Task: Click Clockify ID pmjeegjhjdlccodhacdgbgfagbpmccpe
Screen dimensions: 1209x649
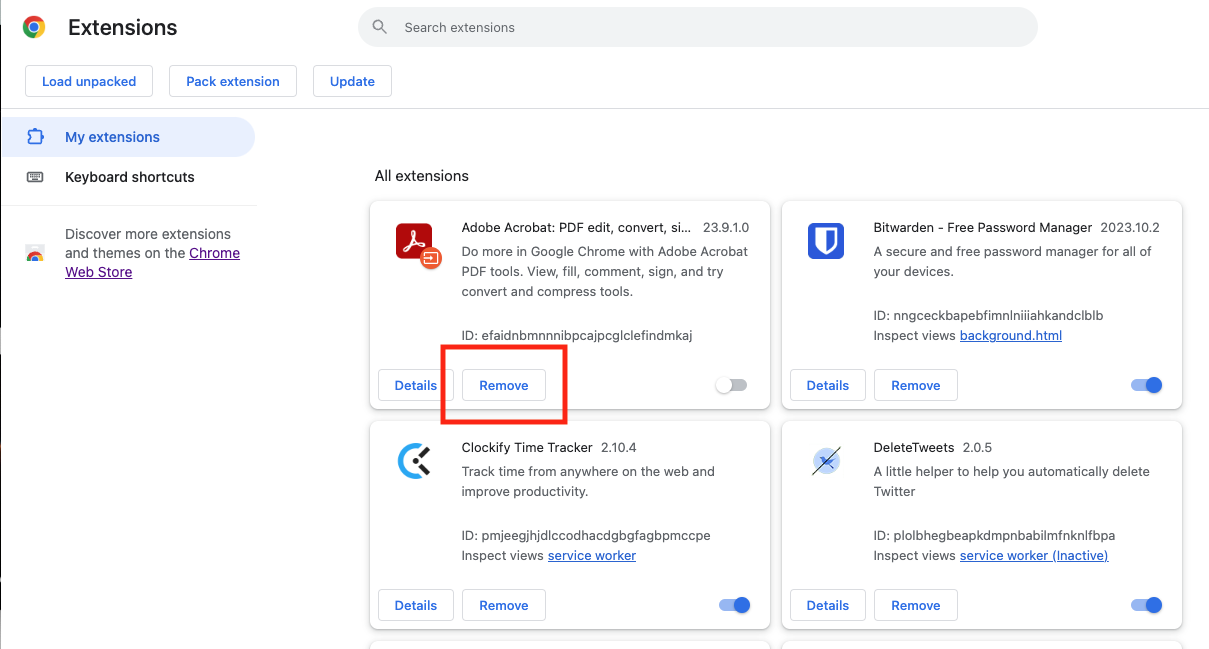Action: [586, 535]
